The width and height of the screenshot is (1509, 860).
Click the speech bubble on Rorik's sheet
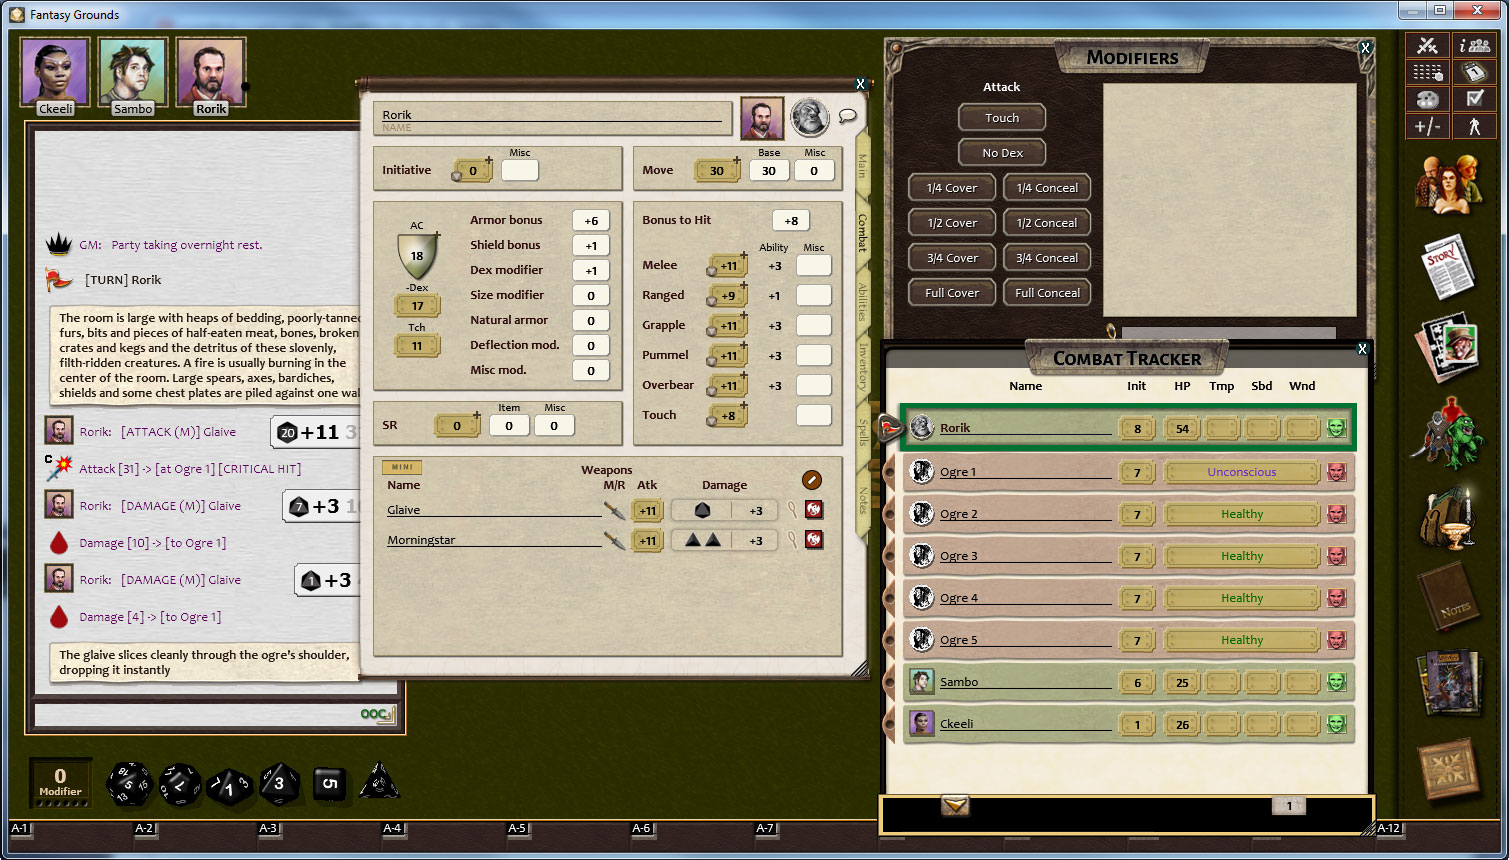(x=847, y=116)
